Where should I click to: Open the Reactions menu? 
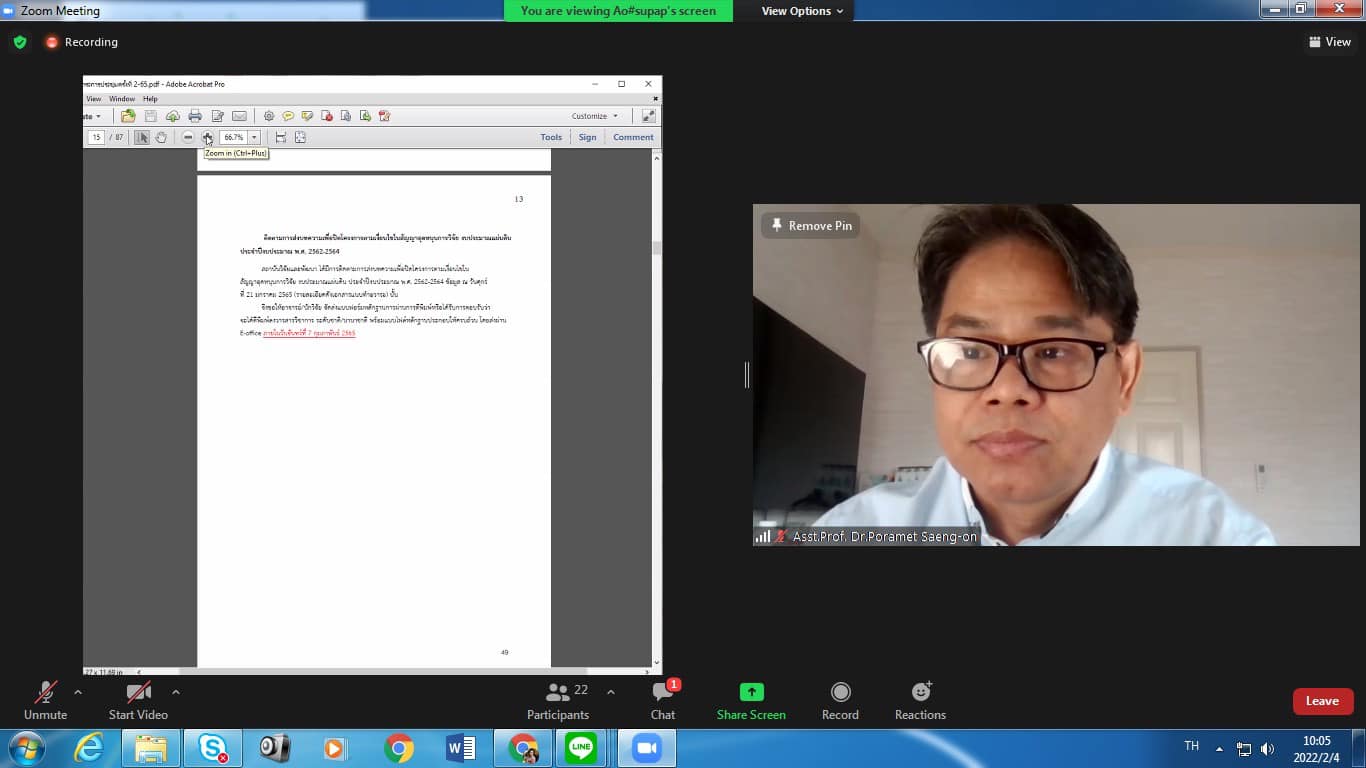(x=920, y=693)
